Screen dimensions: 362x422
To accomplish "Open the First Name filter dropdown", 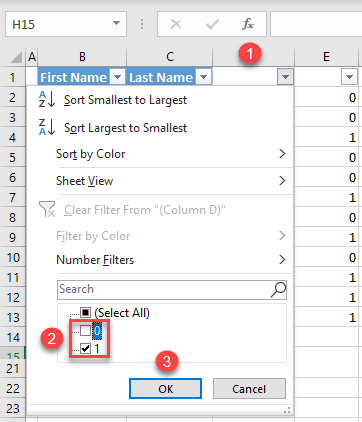I will [117, 77].
